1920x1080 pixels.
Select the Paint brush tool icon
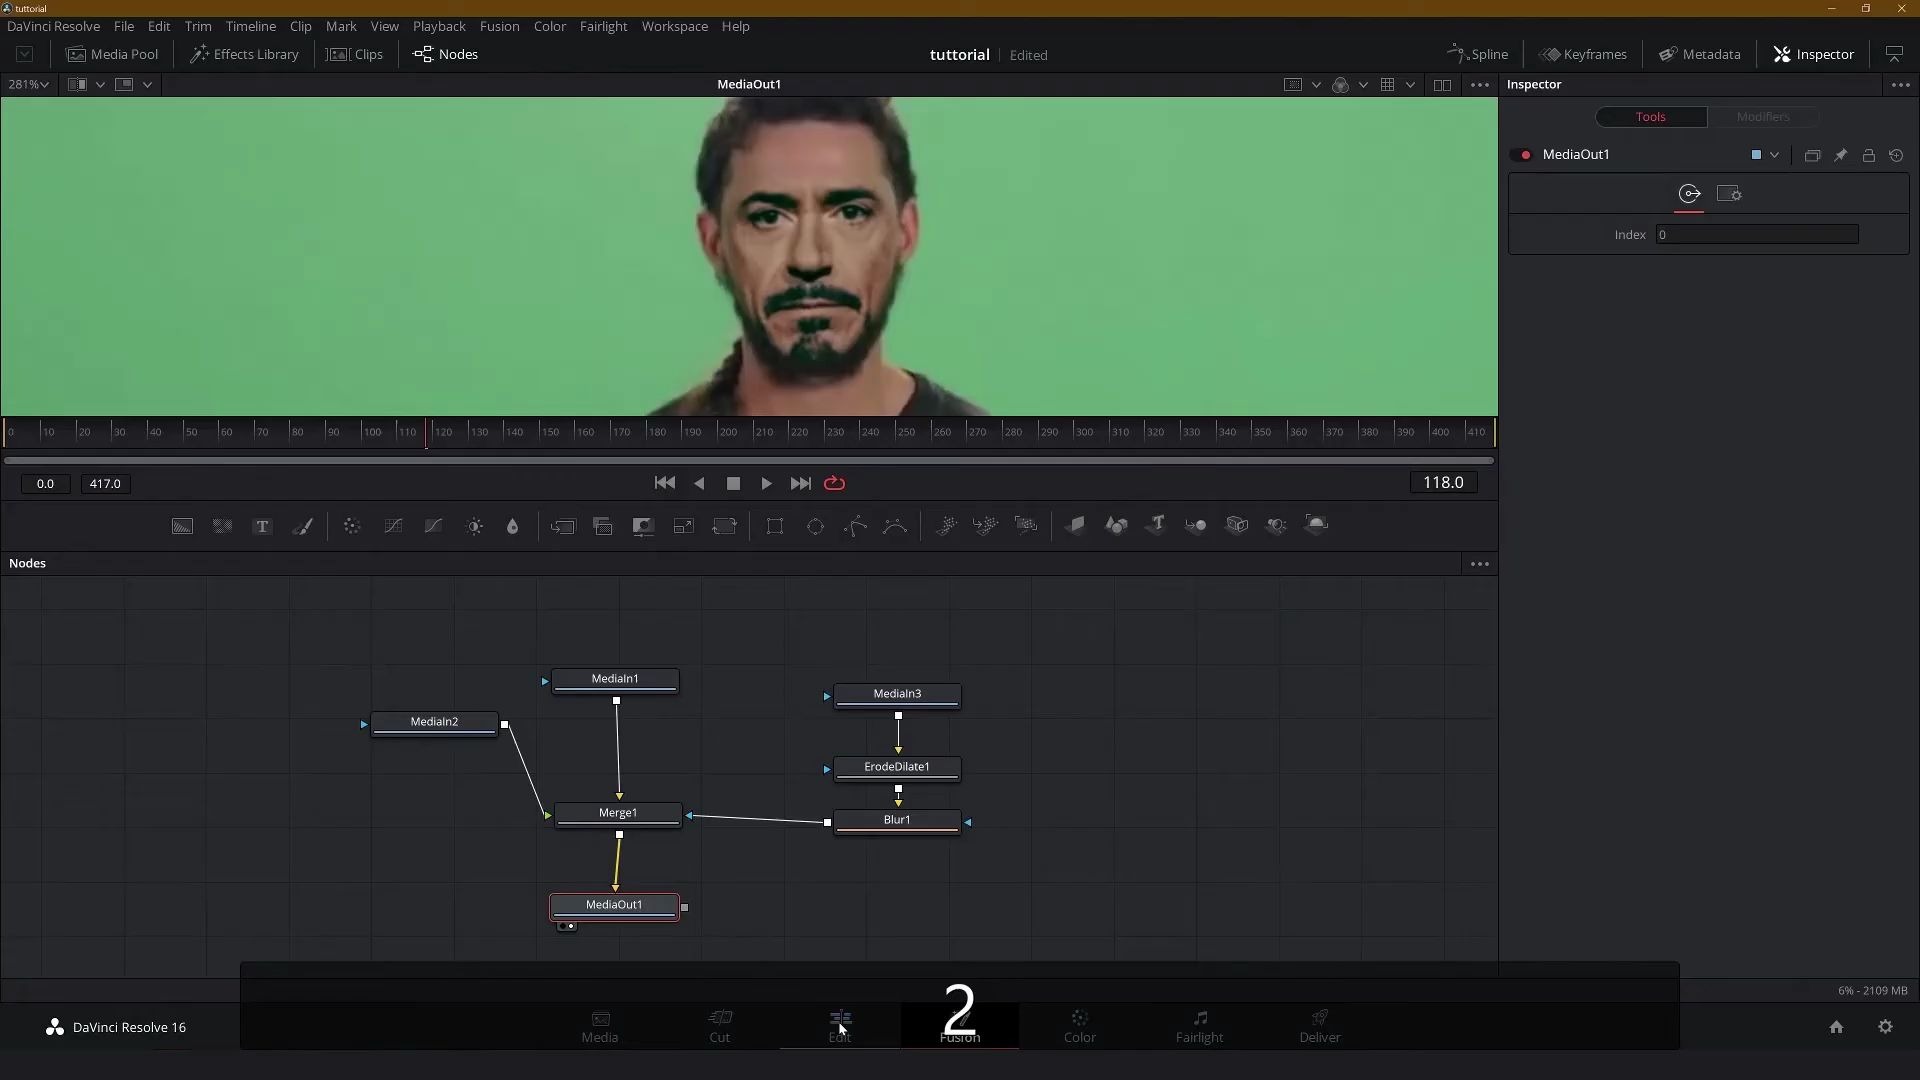(x=302, y=526)
